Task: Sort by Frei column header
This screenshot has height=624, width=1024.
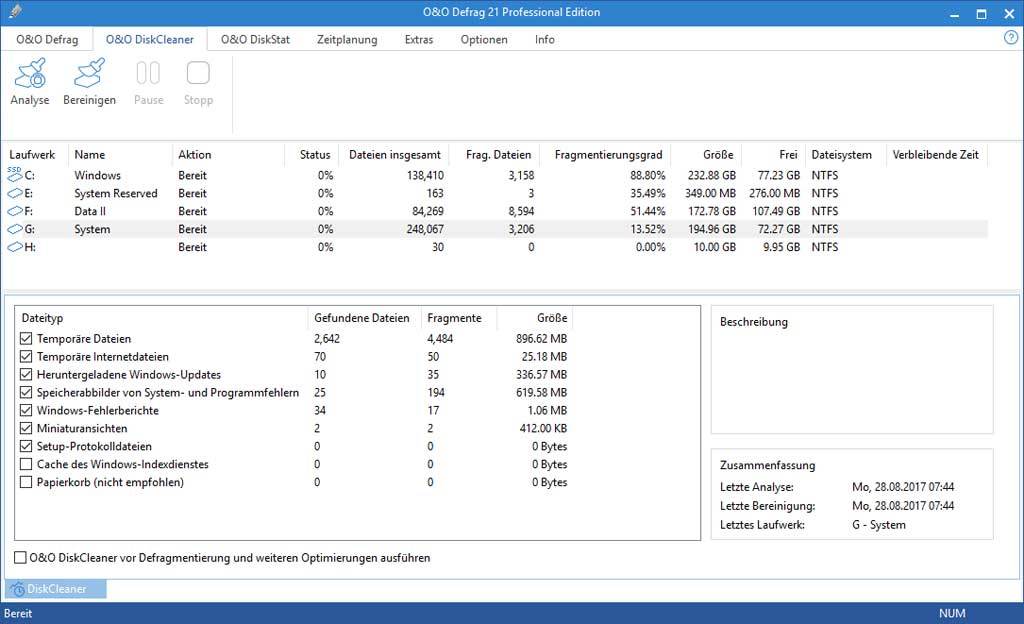Action: 788,155
